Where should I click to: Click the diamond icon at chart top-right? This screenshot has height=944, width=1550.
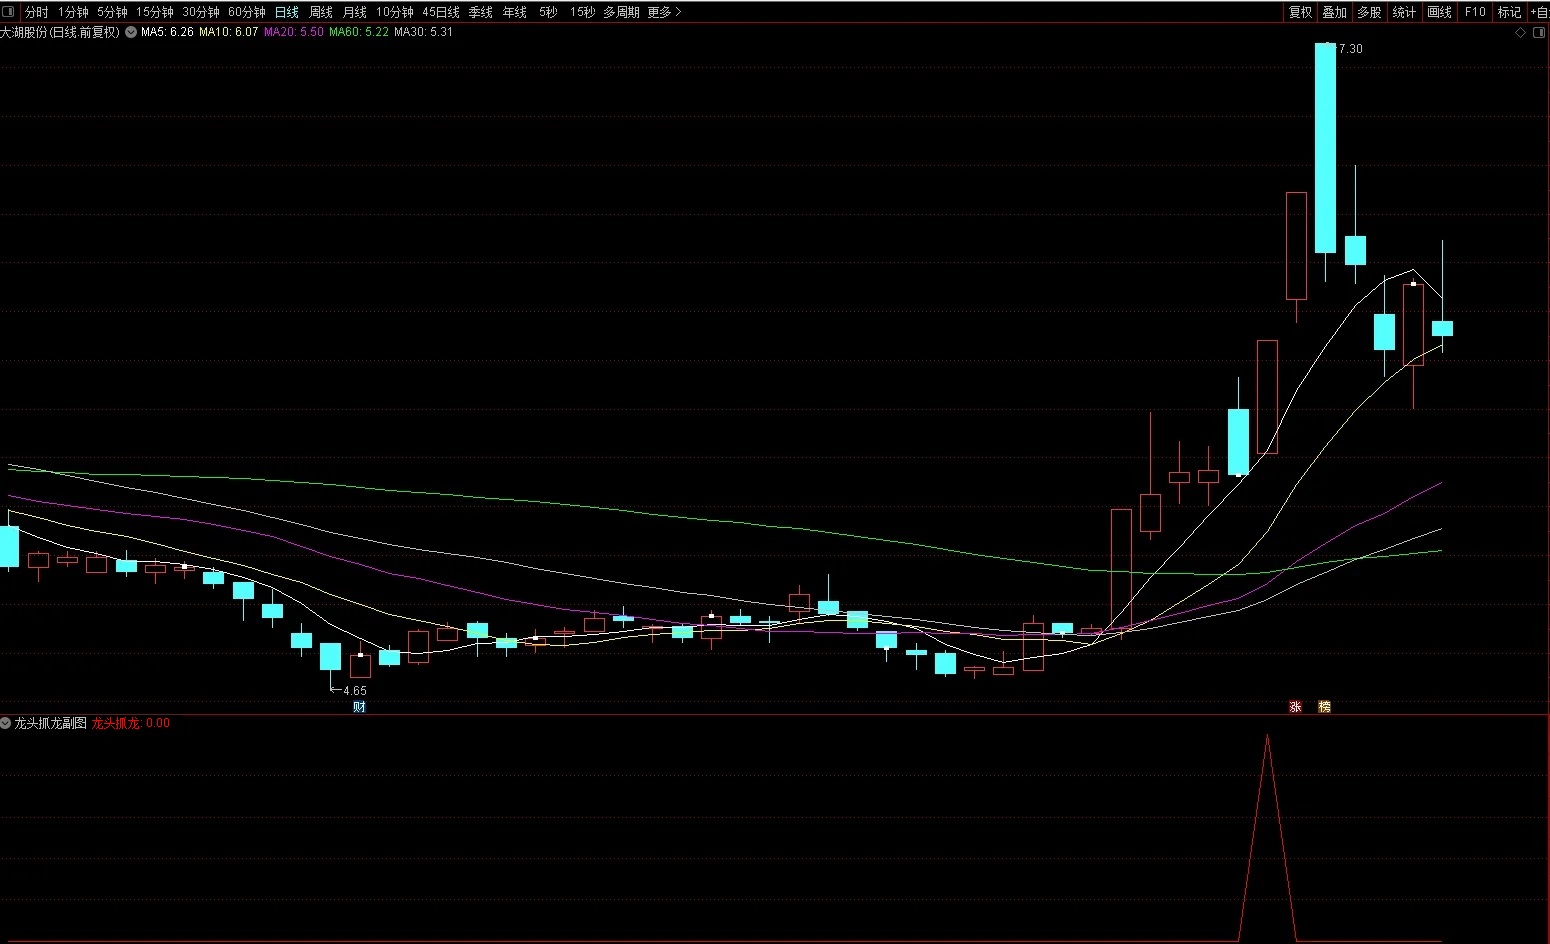(x=1521, y=32)
